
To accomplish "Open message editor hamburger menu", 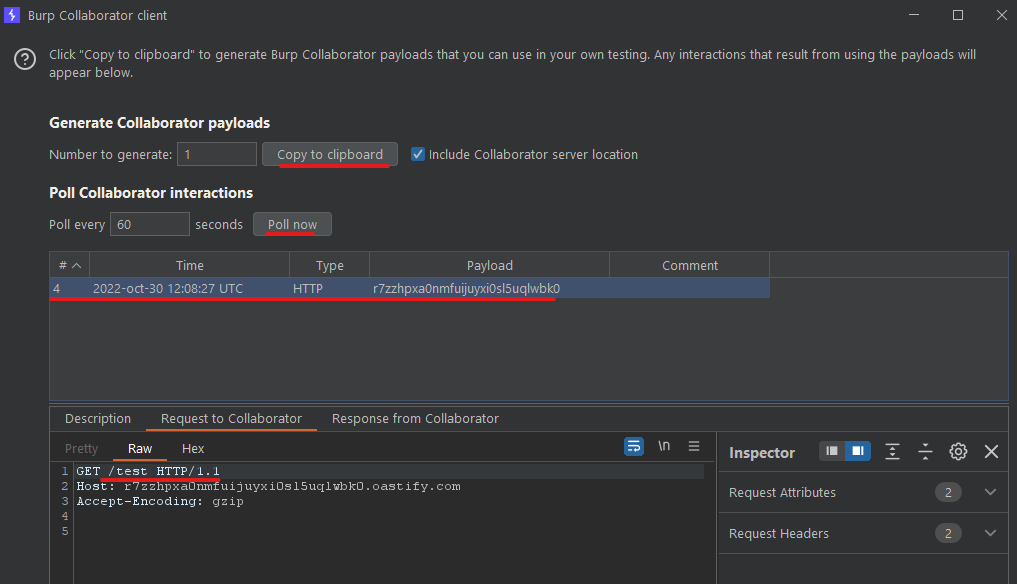I will click(x=694, y=446).
